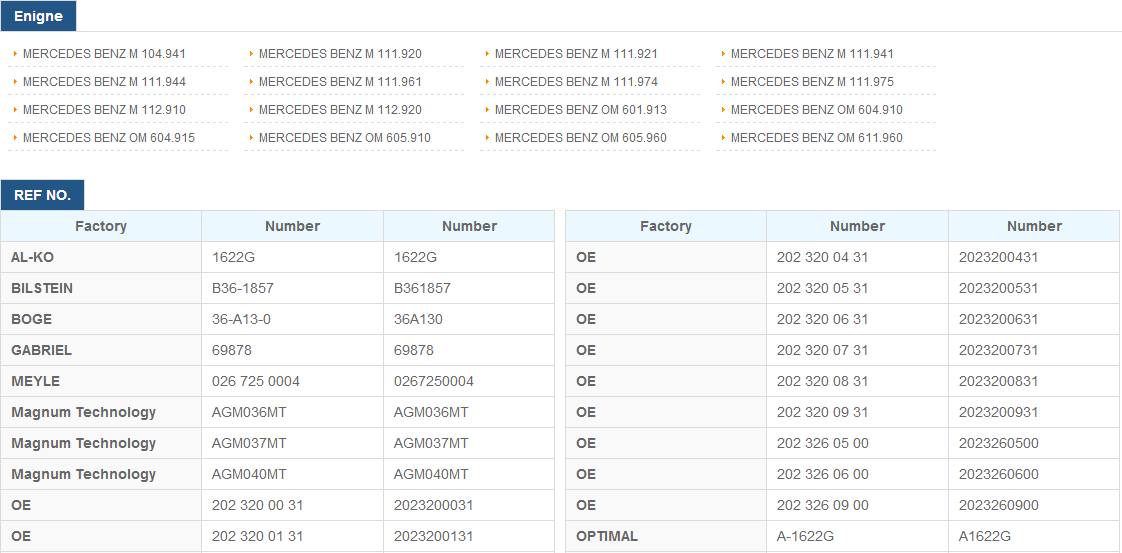This screenshot has width=1122, height=553.
Task: Click the Factory header in left table
Action: pos(101,226)
